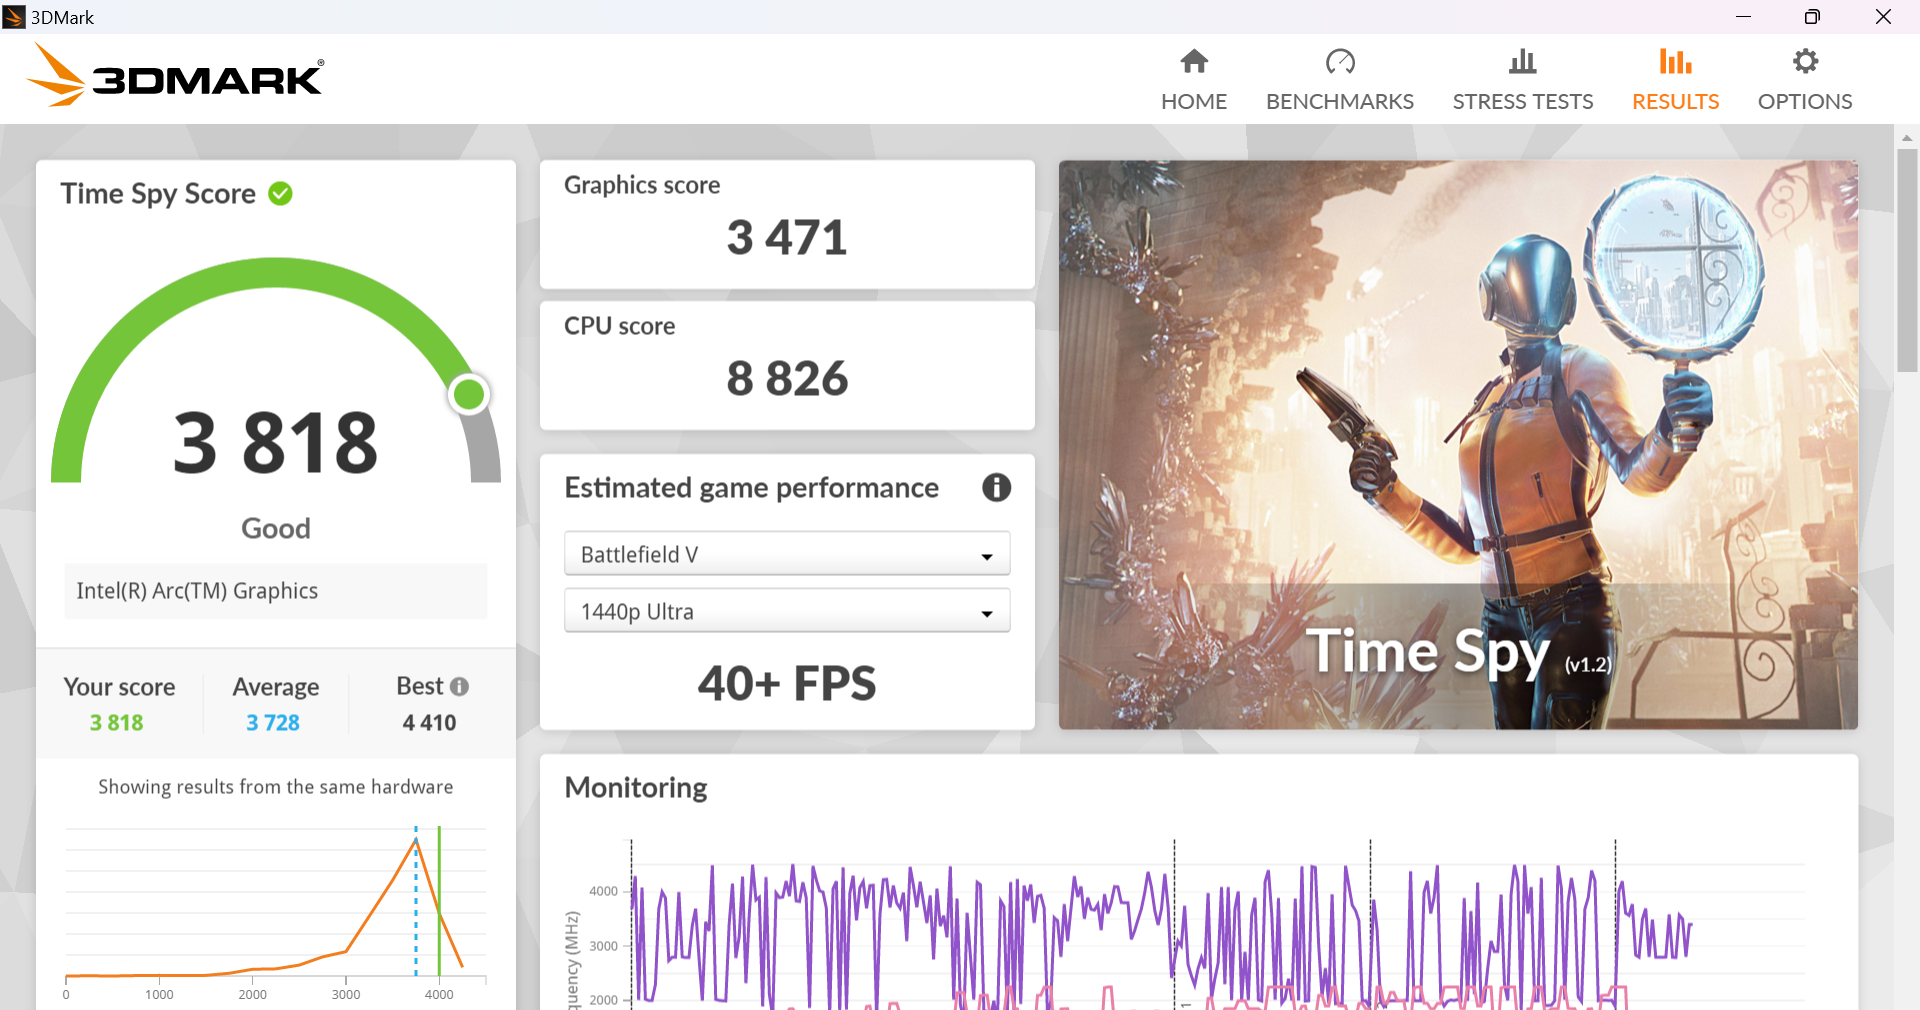Click the arrow on the Battlefield V selector
This screenshot has height=1010, width=1920.
click(x=987, y=556)
